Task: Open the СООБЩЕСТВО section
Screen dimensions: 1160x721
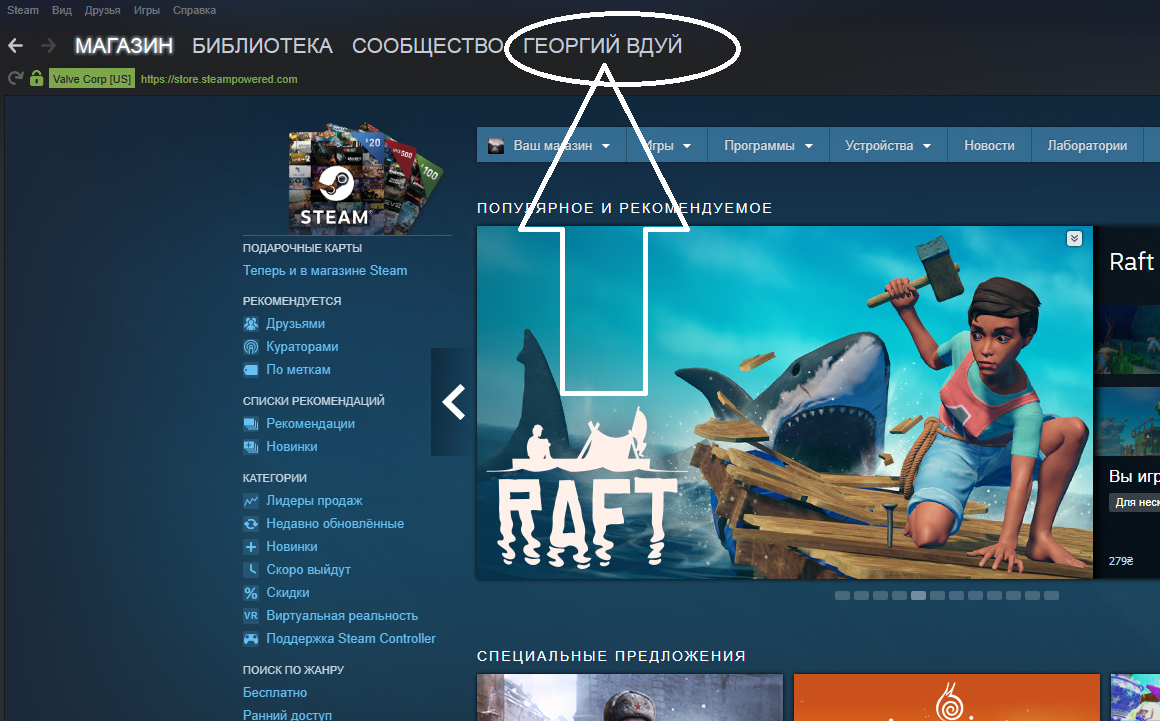Action: (427, 46)
